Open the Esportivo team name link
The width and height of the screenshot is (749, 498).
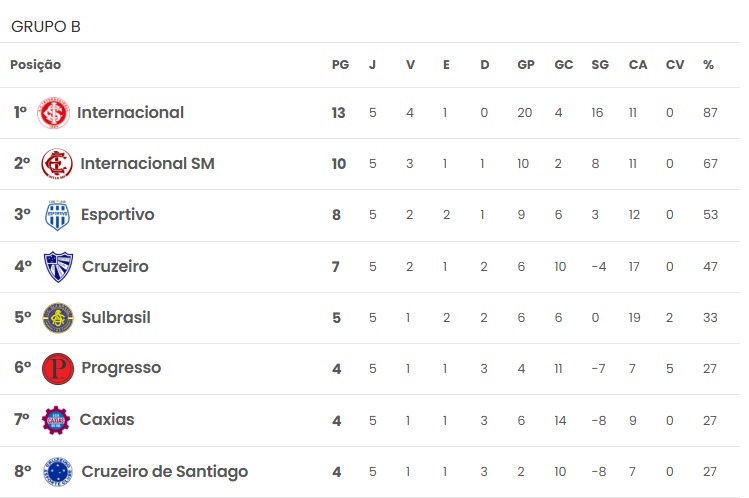coord(118,214)
